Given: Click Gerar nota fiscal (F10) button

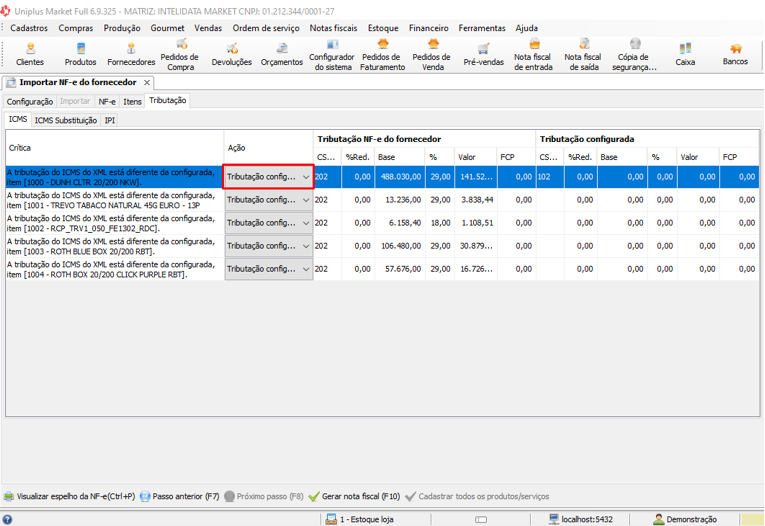Looking at the screenshot, I should [x=355, y=496].
